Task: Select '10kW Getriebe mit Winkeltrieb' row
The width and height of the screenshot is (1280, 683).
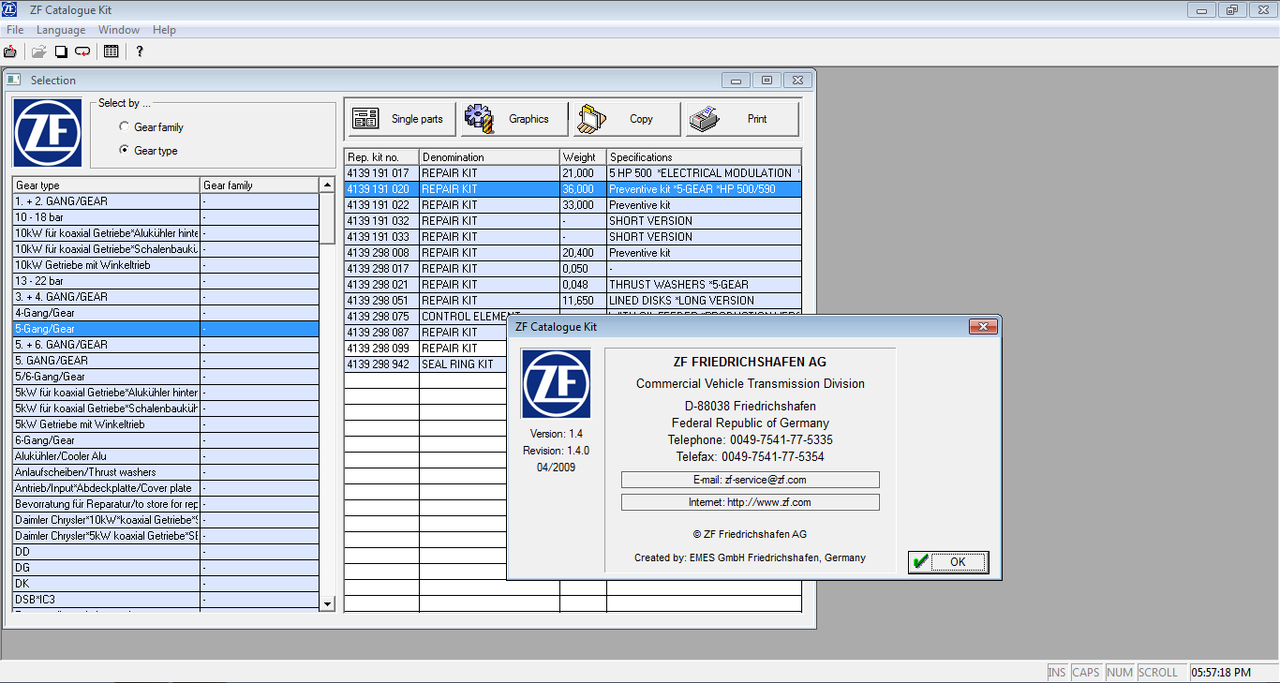Action: (166, 265)
